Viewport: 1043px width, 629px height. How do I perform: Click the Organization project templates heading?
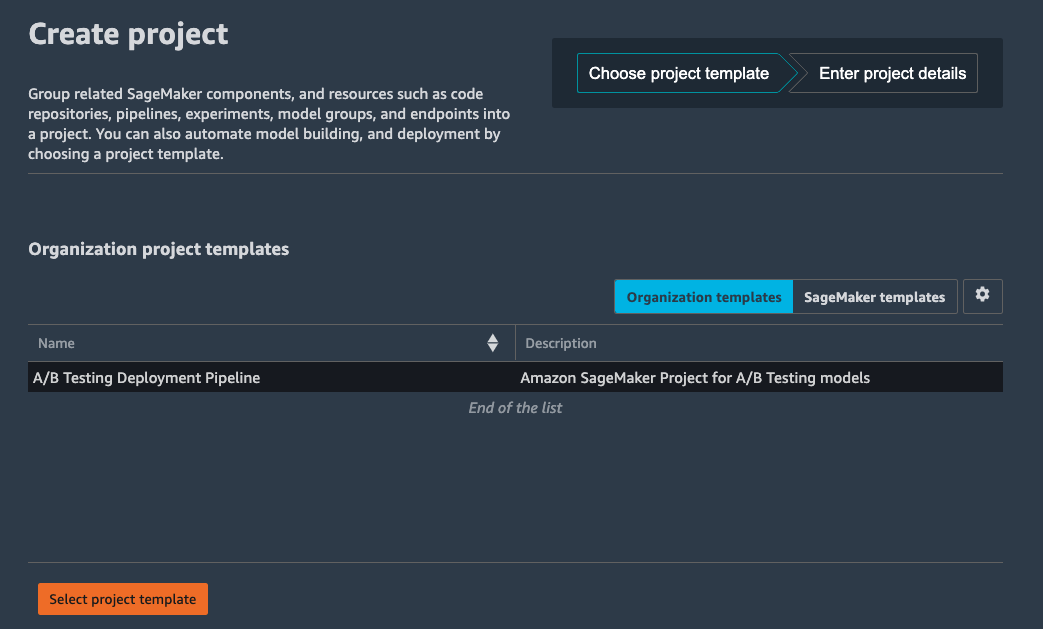tap(158, 249)
